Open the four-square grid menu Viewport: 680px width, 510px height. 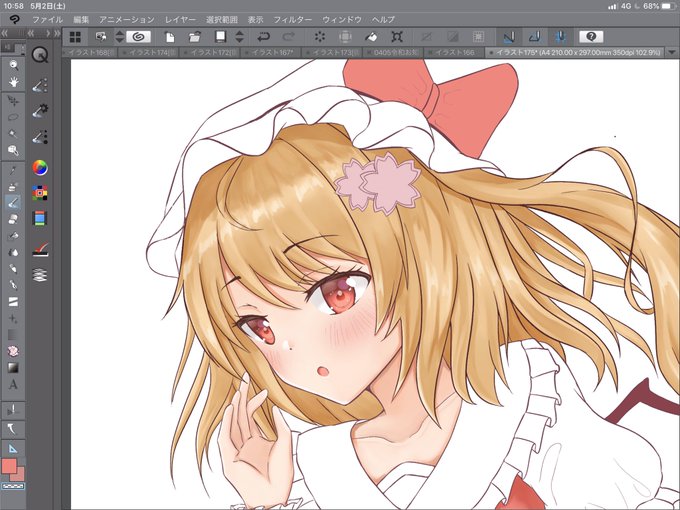[x=75, y=37]
